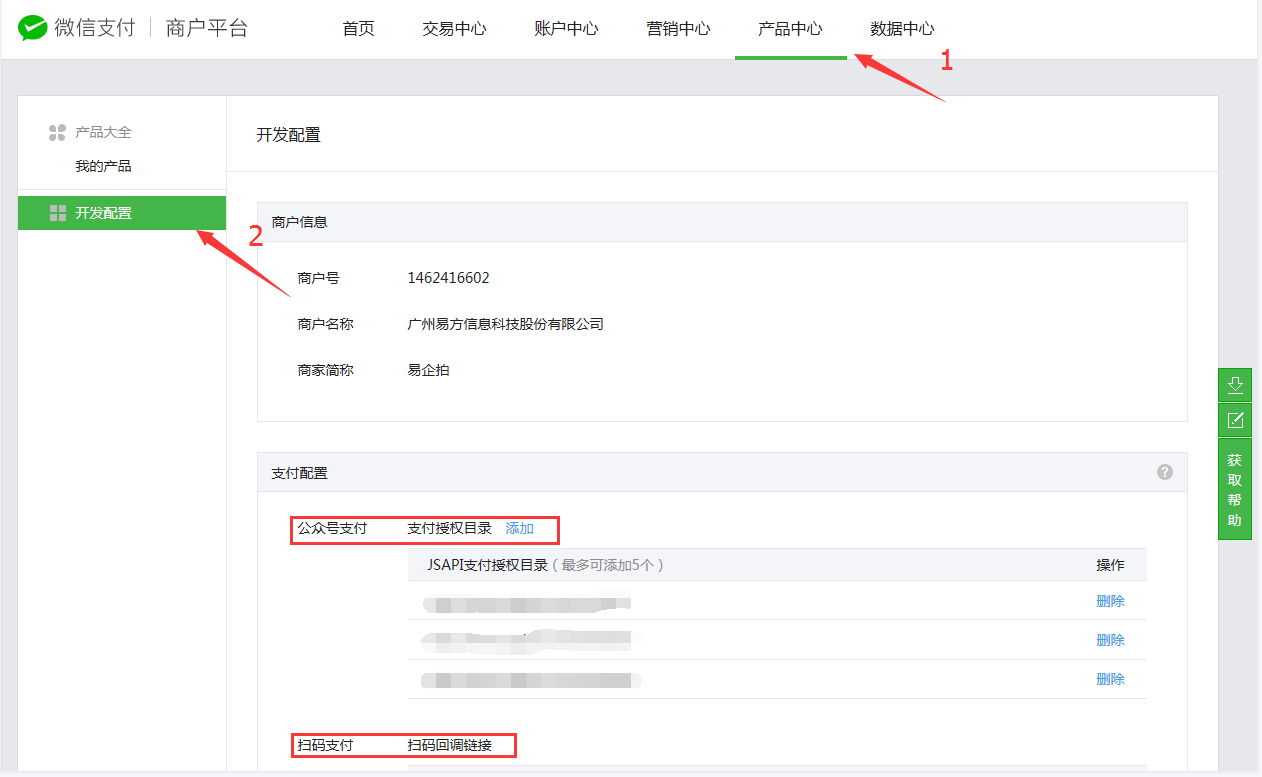This screenshot has width=1262, height=777.
Task: Click the third blurred directory entry
Action: coord(531,680)
